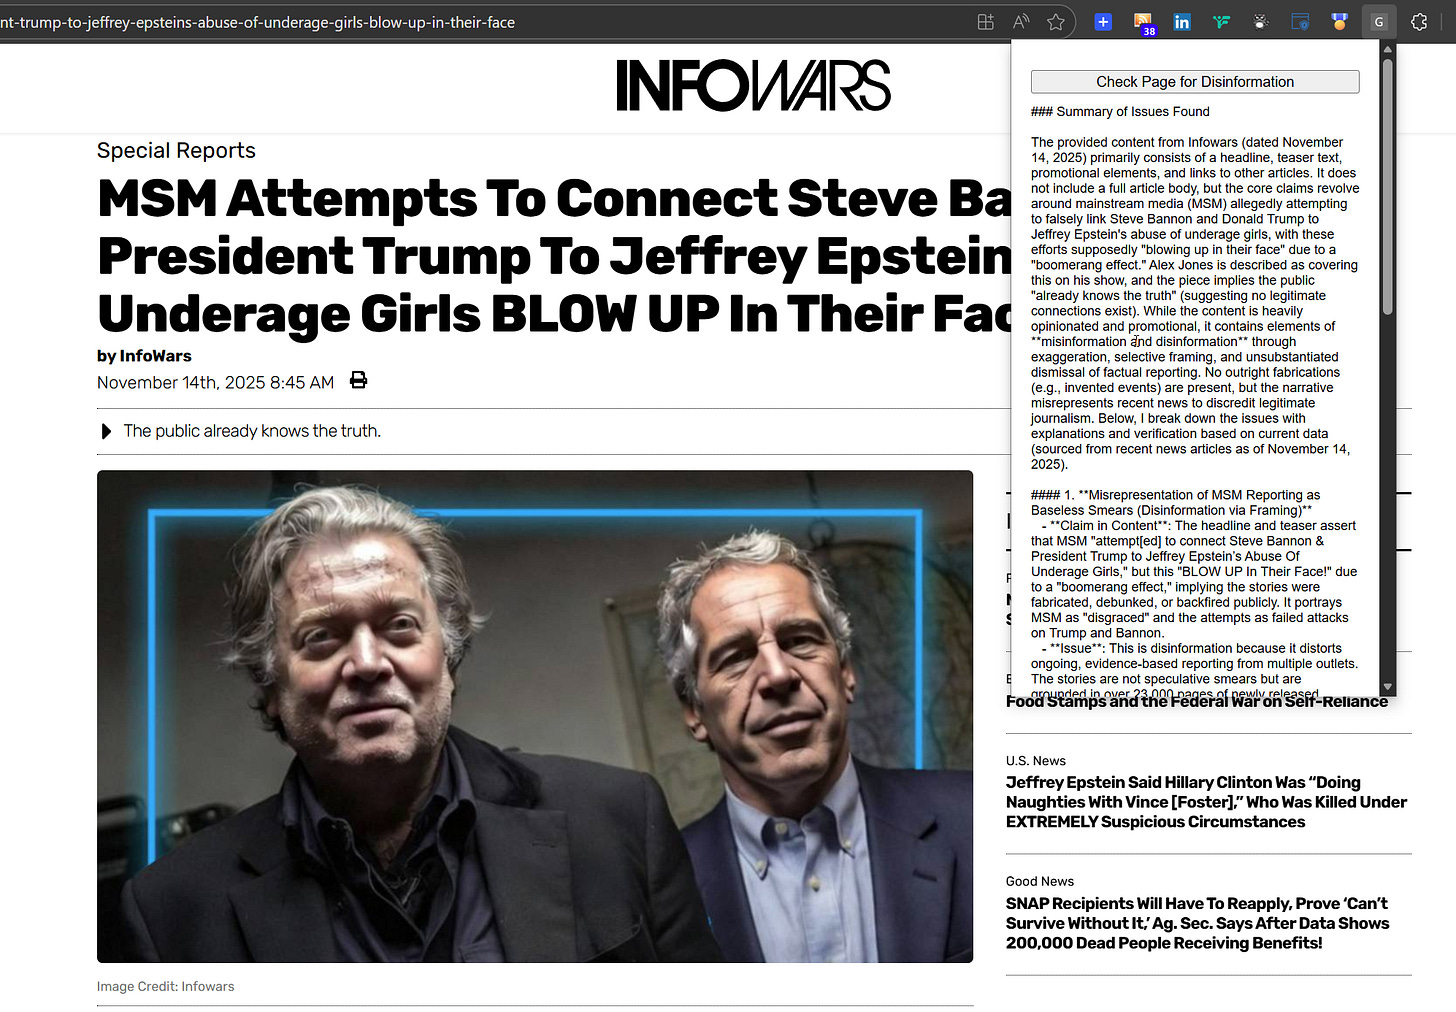This screenshot has width=1456, height=1012.
Task: Click the 'MSM Attempts To Connect' headline
Action: (x=555, y=255)
